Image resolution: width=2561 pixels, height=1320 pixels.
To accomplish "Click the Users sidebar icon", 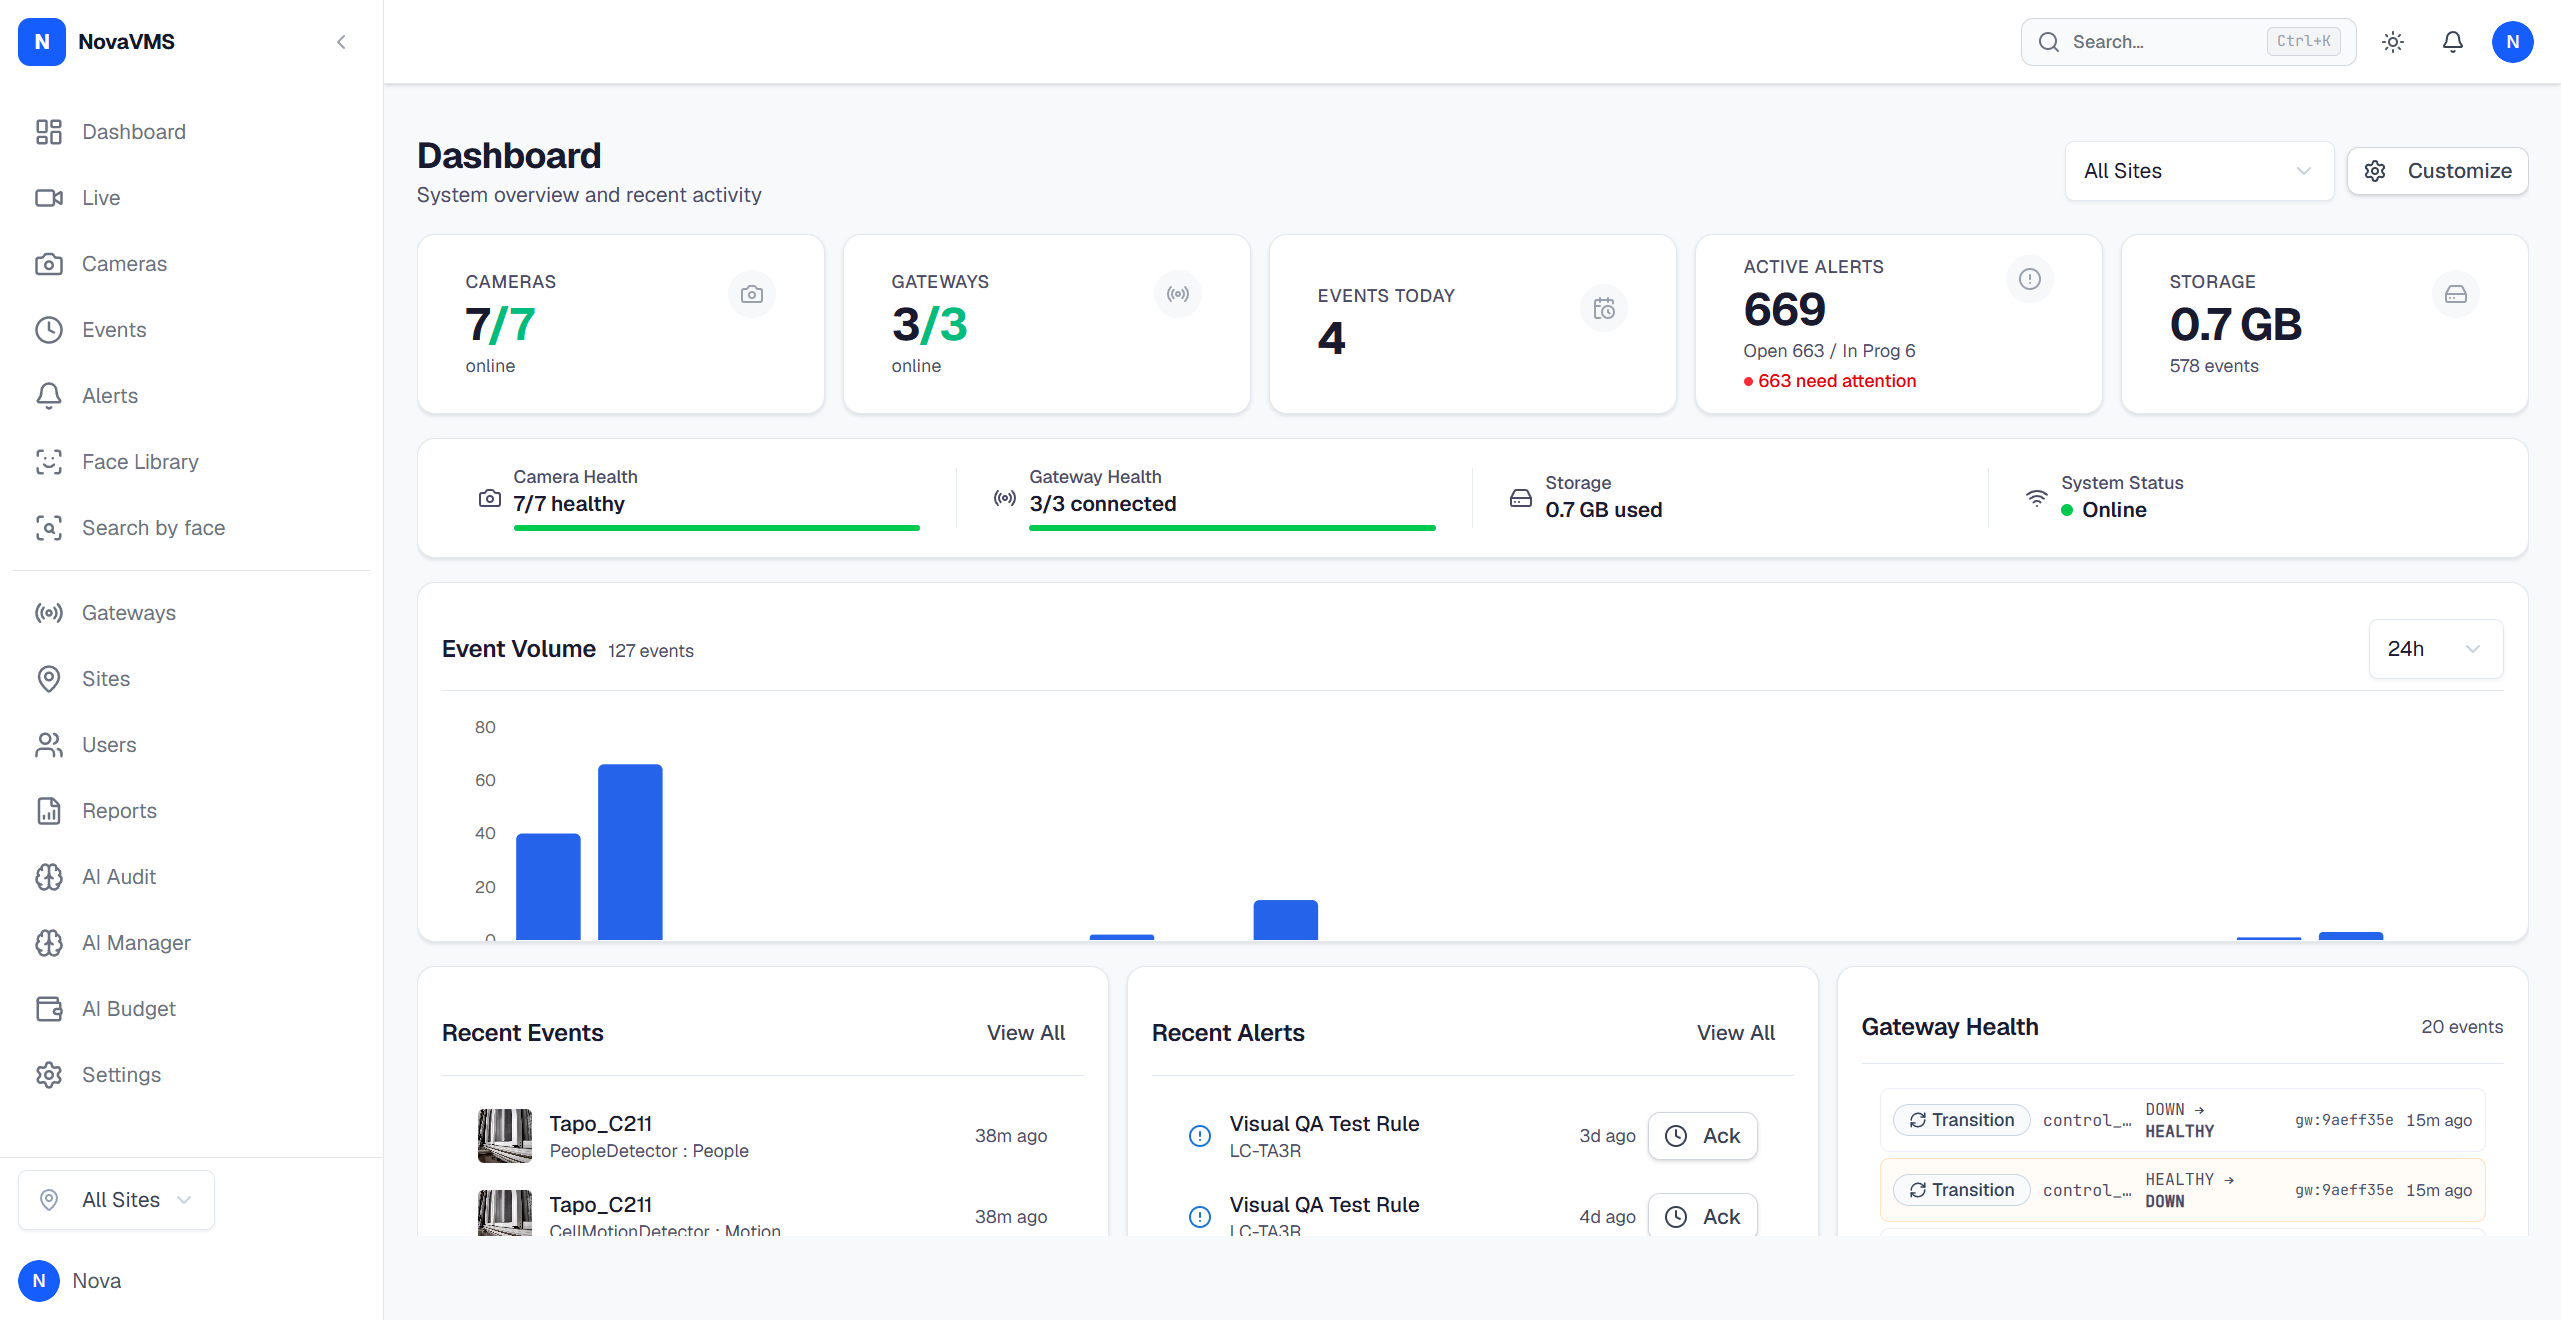I will [49, 745].
